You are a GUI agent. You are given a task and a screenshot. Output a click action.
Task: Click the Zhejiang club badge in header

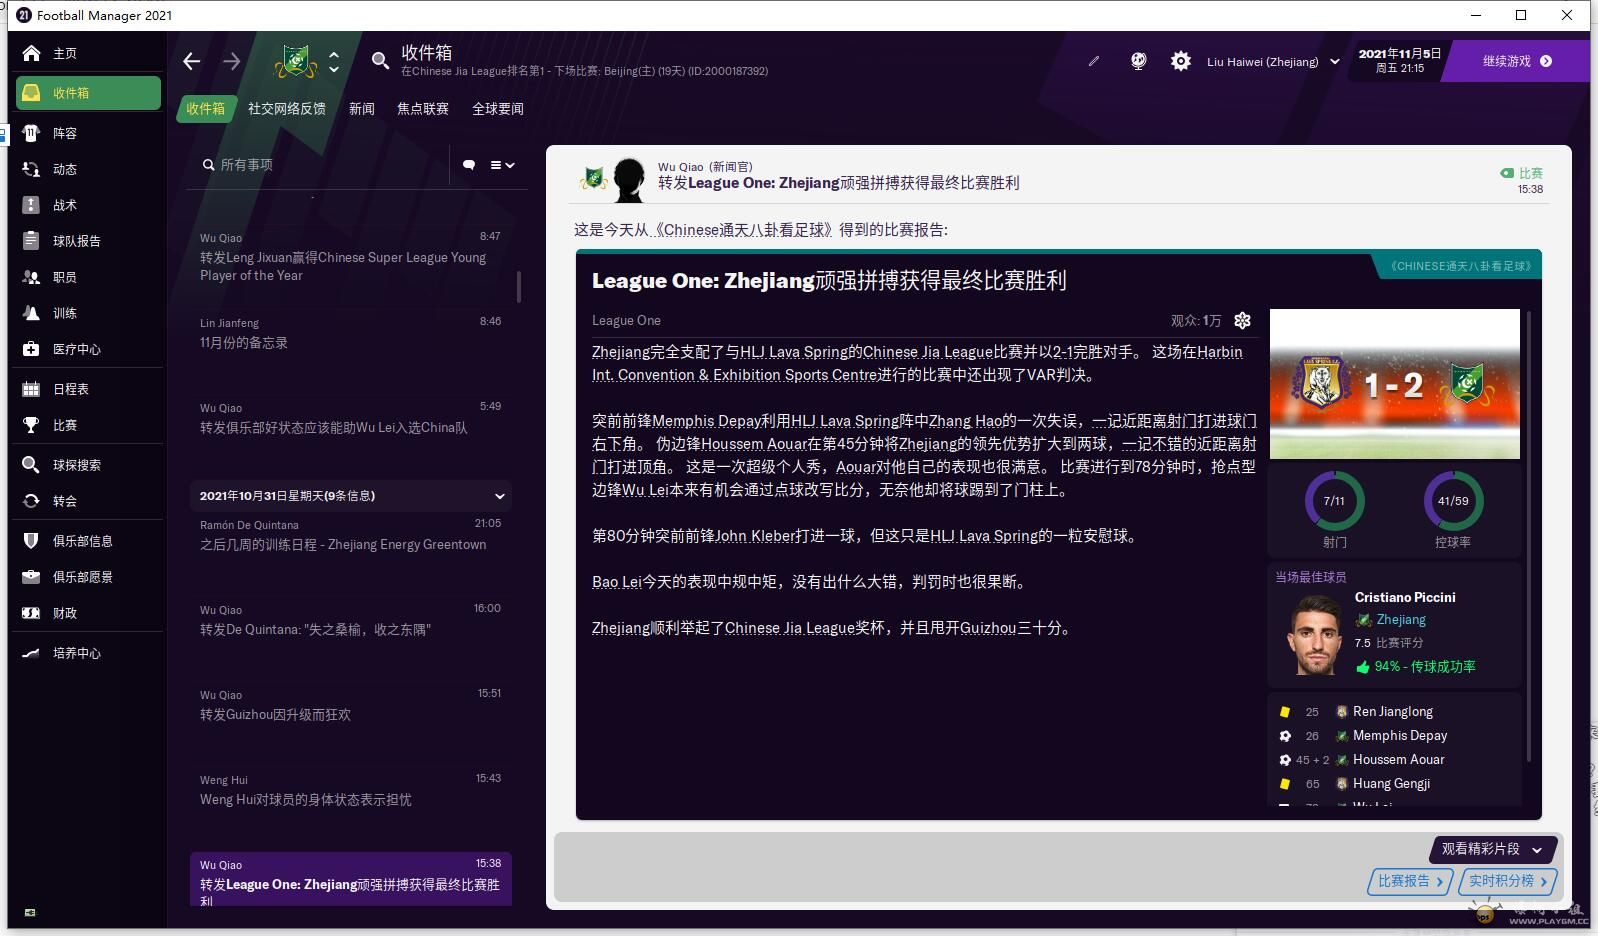click(296, 62)
